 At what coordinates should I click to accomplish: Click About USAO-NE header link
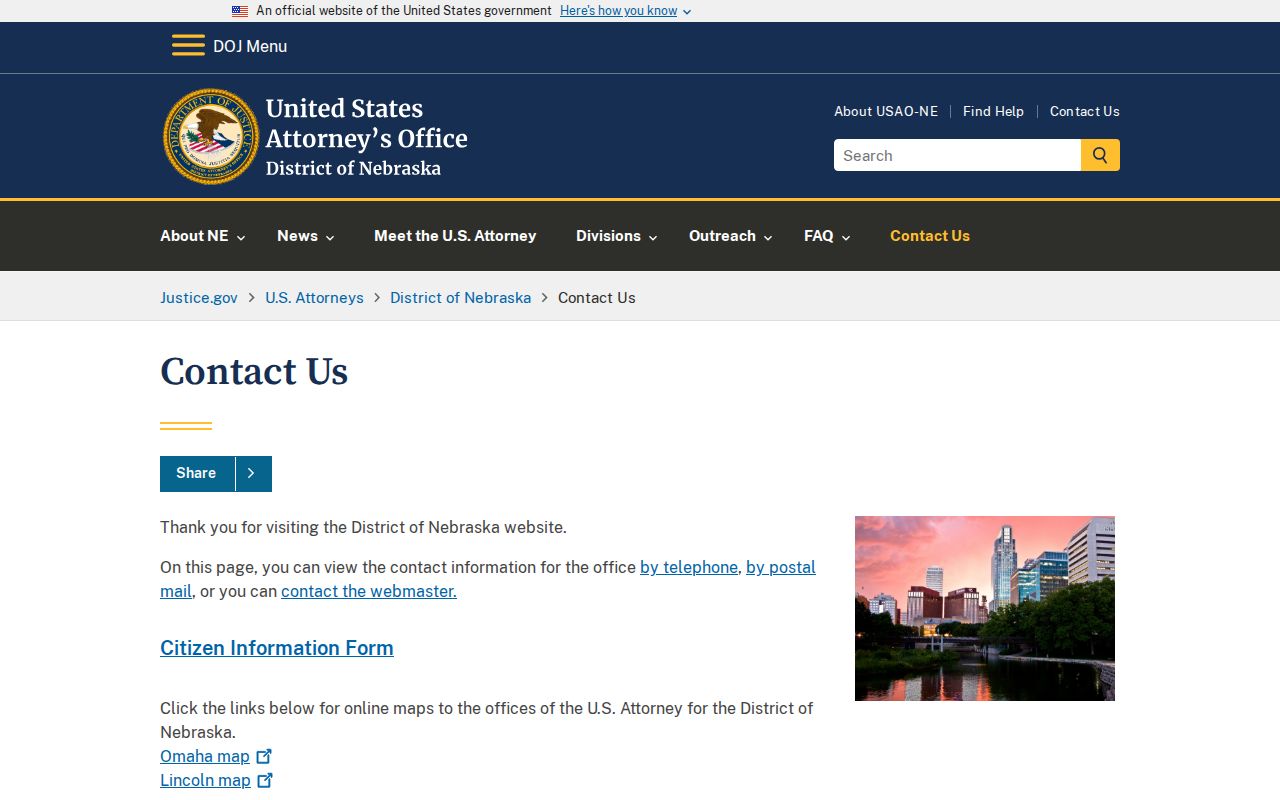pos(886,111)
